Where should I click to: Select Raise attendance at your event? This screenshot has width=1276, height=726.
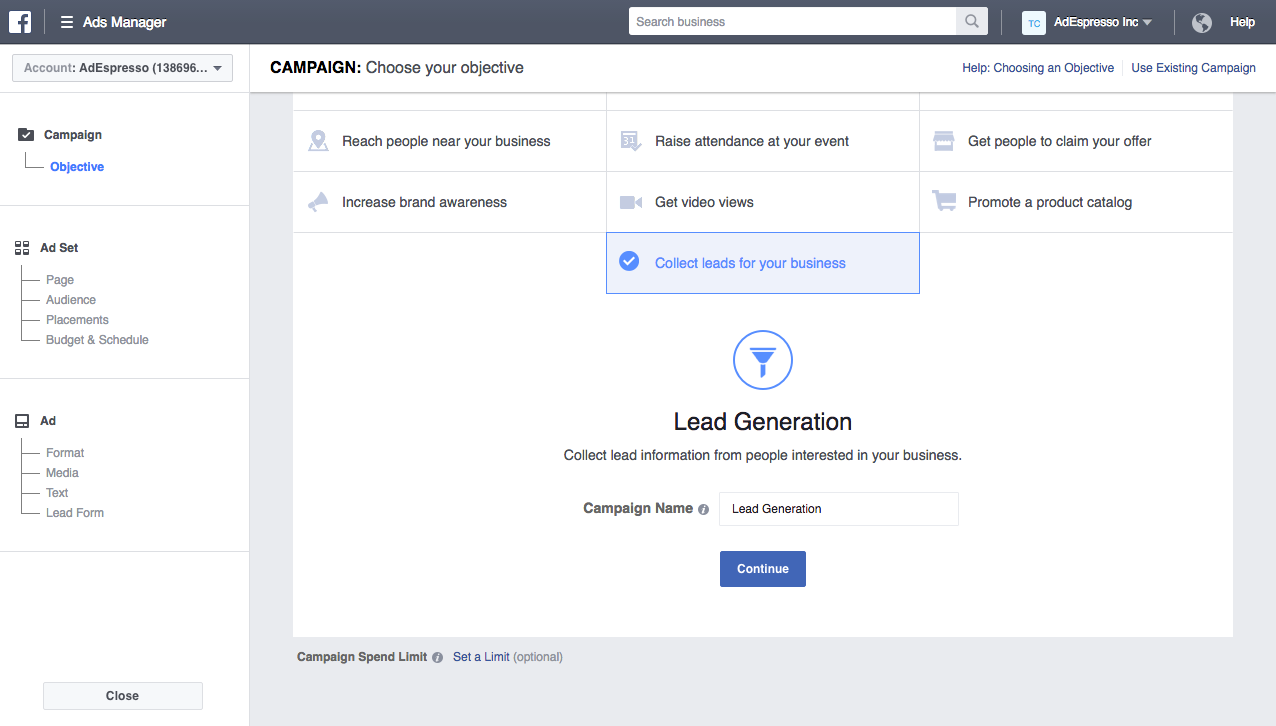click(762, 141)
